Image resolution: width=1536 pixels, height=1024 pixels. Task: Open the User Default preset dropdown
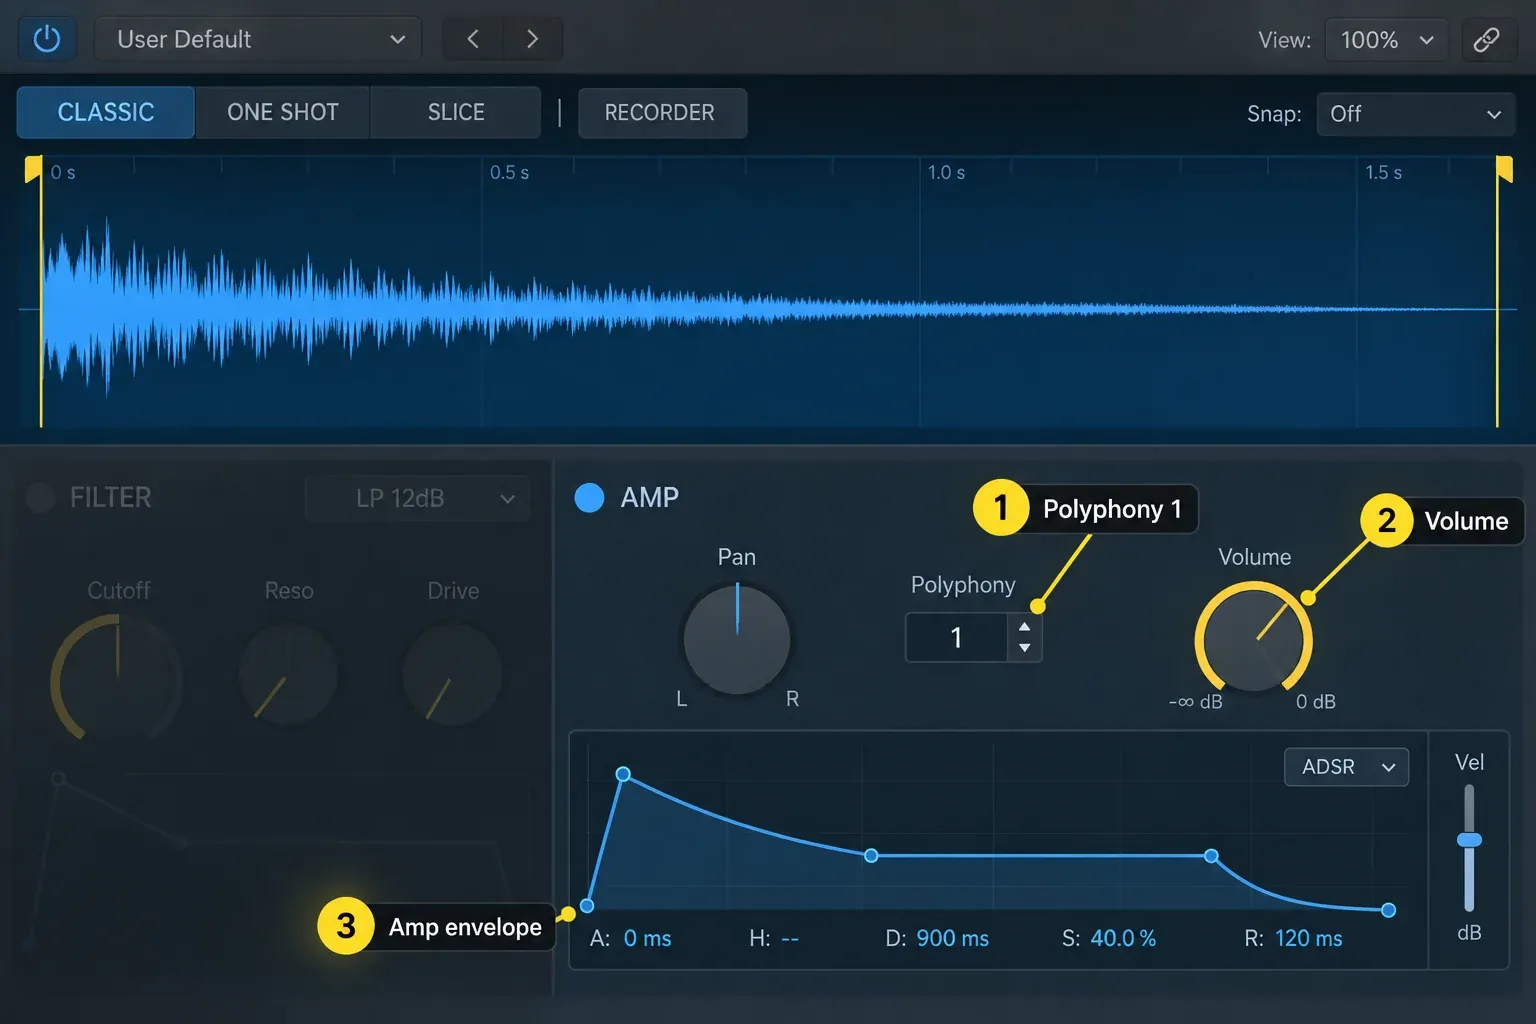tap(258, 39)
